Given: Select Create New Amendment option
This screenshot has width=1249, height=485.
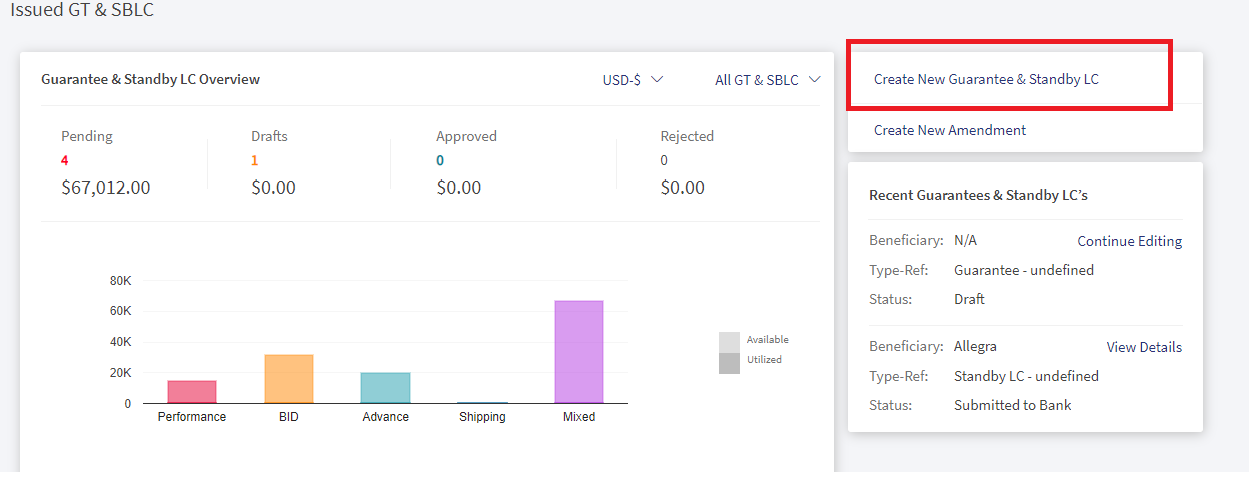Looking at the screenshot, I should pyautogui.click(x=950, y=130).
